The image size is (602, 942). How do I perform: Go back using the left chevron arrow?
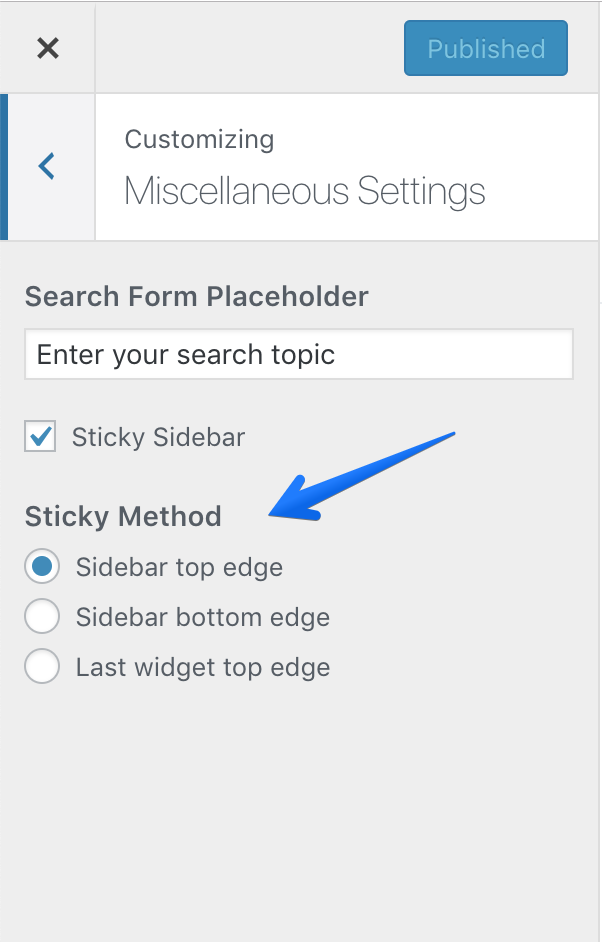(47, 166)
